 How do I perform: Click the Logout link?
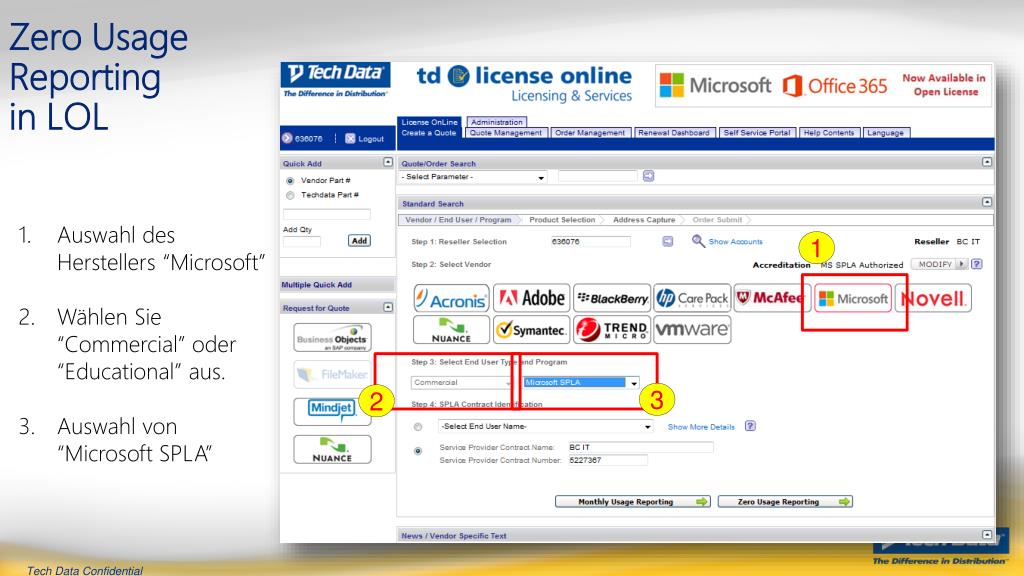[x=371, y=139]
